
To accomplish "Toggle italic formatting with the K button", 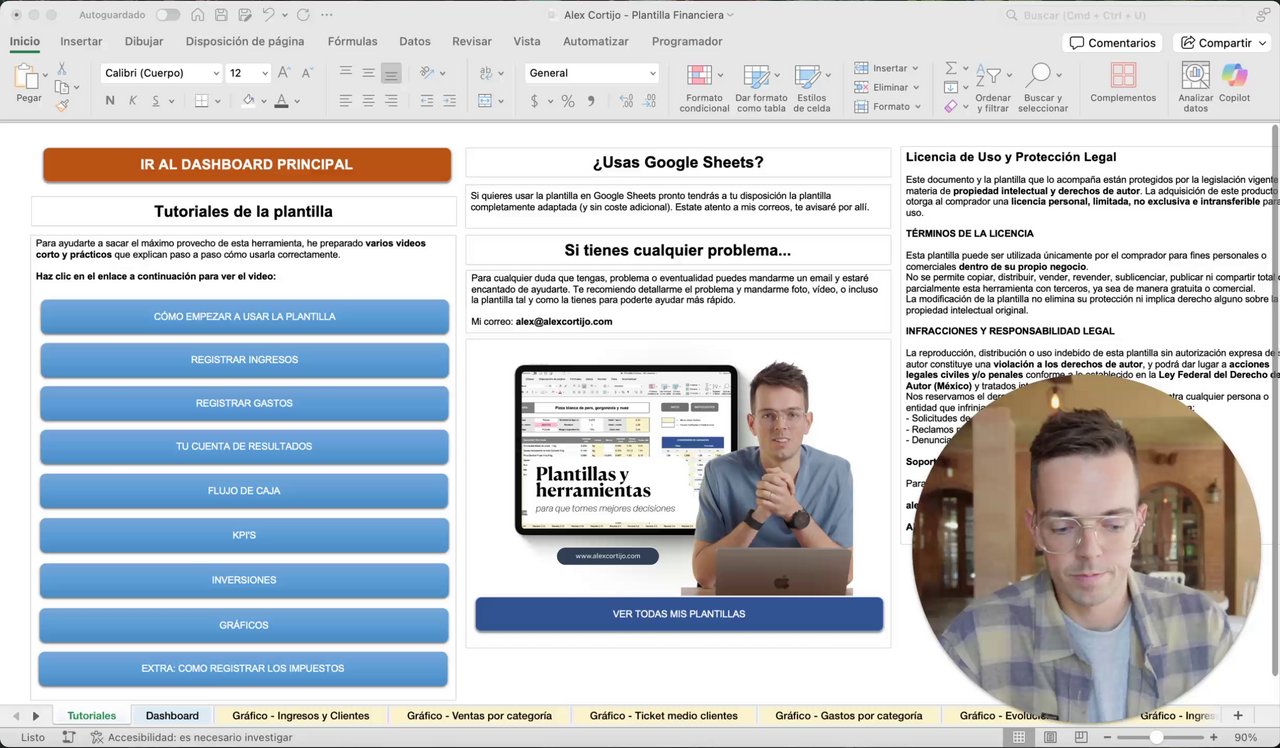I will [133, 101].
